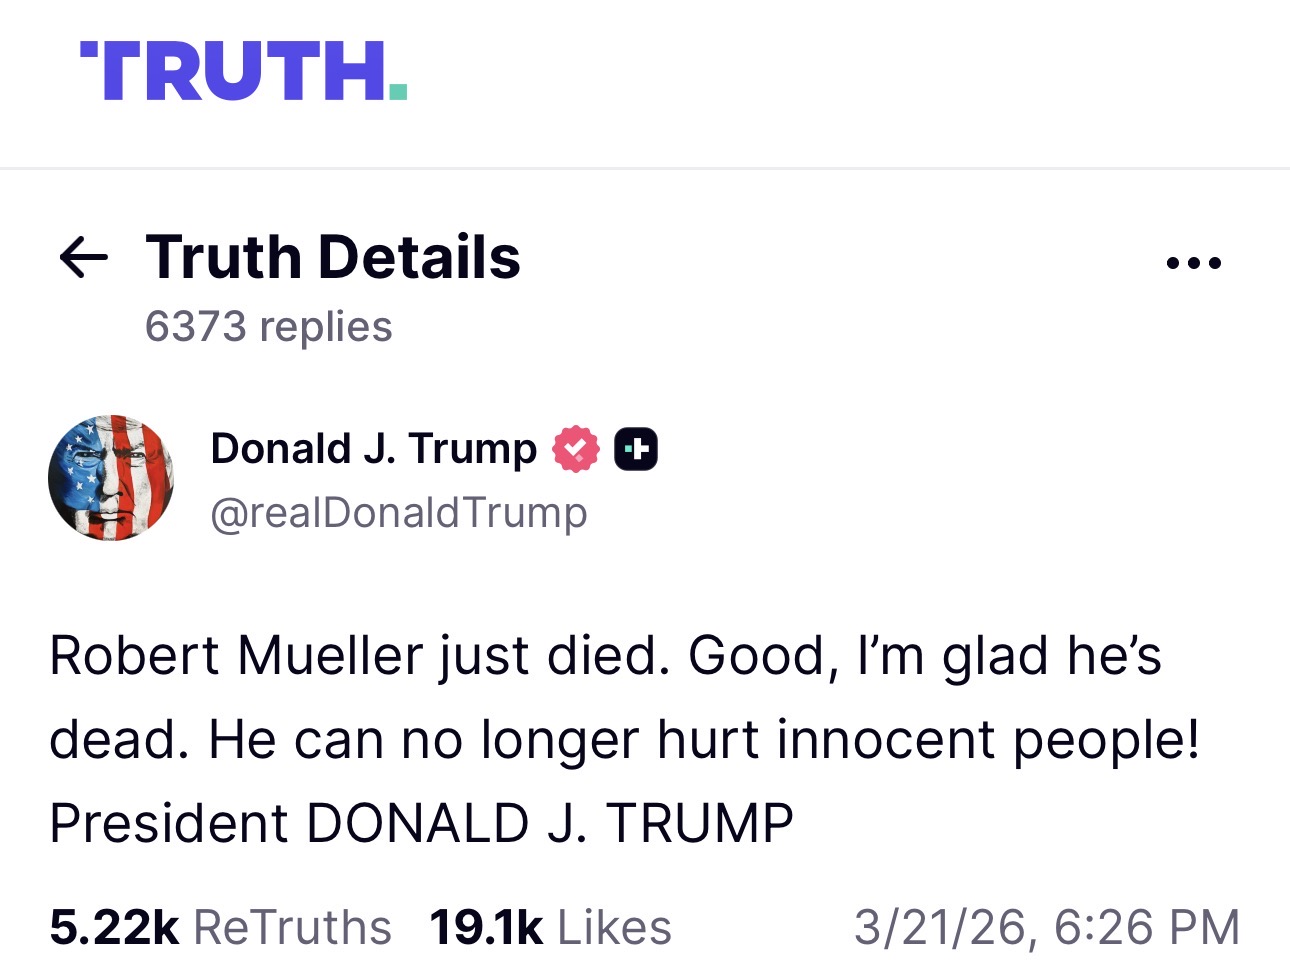This screenshot has height=969, width=1290.
Task: Click the 3/21/26 timestamp
Action: tap(1046, 926)
